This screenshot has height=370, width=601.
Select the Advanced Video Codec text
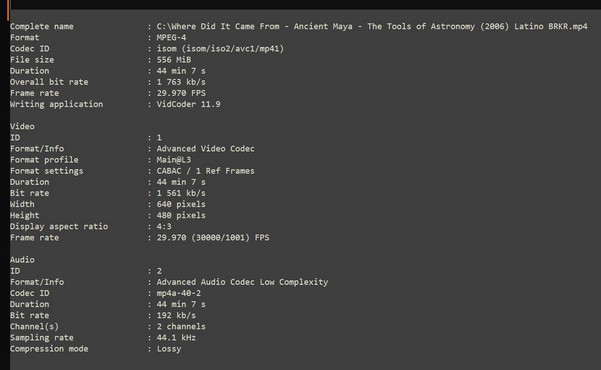pos(205,149)
